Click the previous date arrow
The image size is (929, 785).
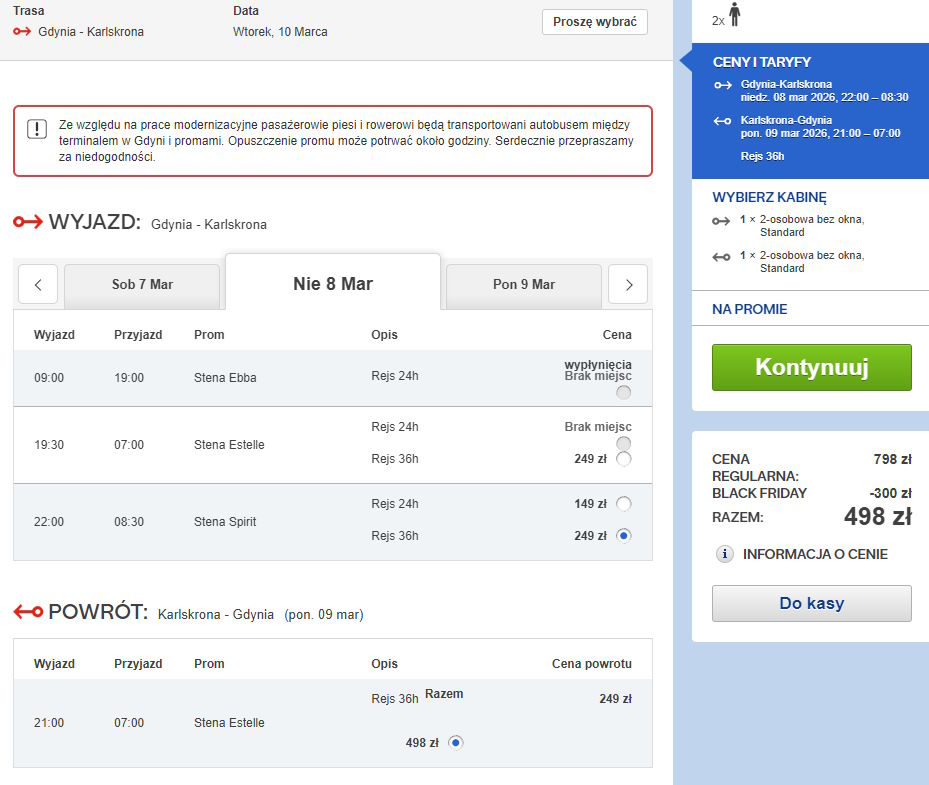(38, 285)
